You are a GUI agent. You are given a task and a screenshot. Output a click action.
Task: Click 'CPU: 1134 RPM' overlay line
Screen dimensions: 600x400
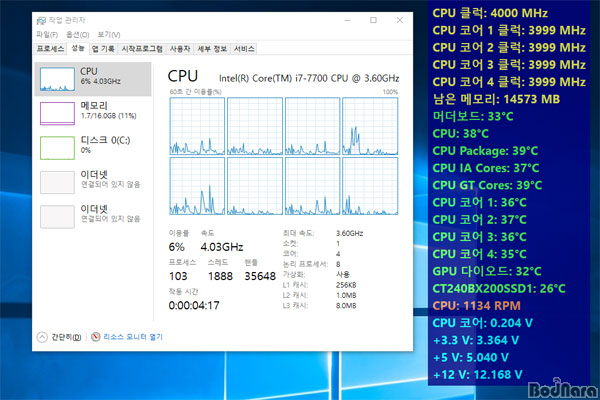(476, 306)
